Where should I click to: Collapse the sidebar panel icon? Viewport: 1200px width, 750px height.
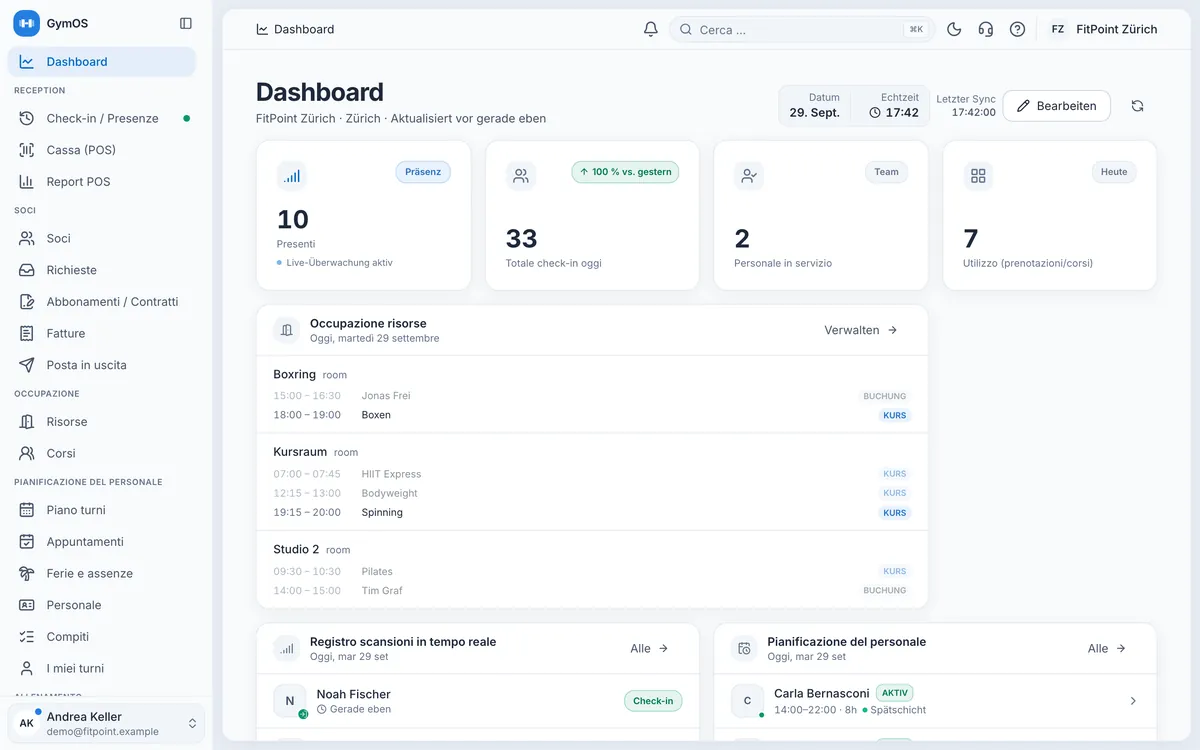[185, 23]
